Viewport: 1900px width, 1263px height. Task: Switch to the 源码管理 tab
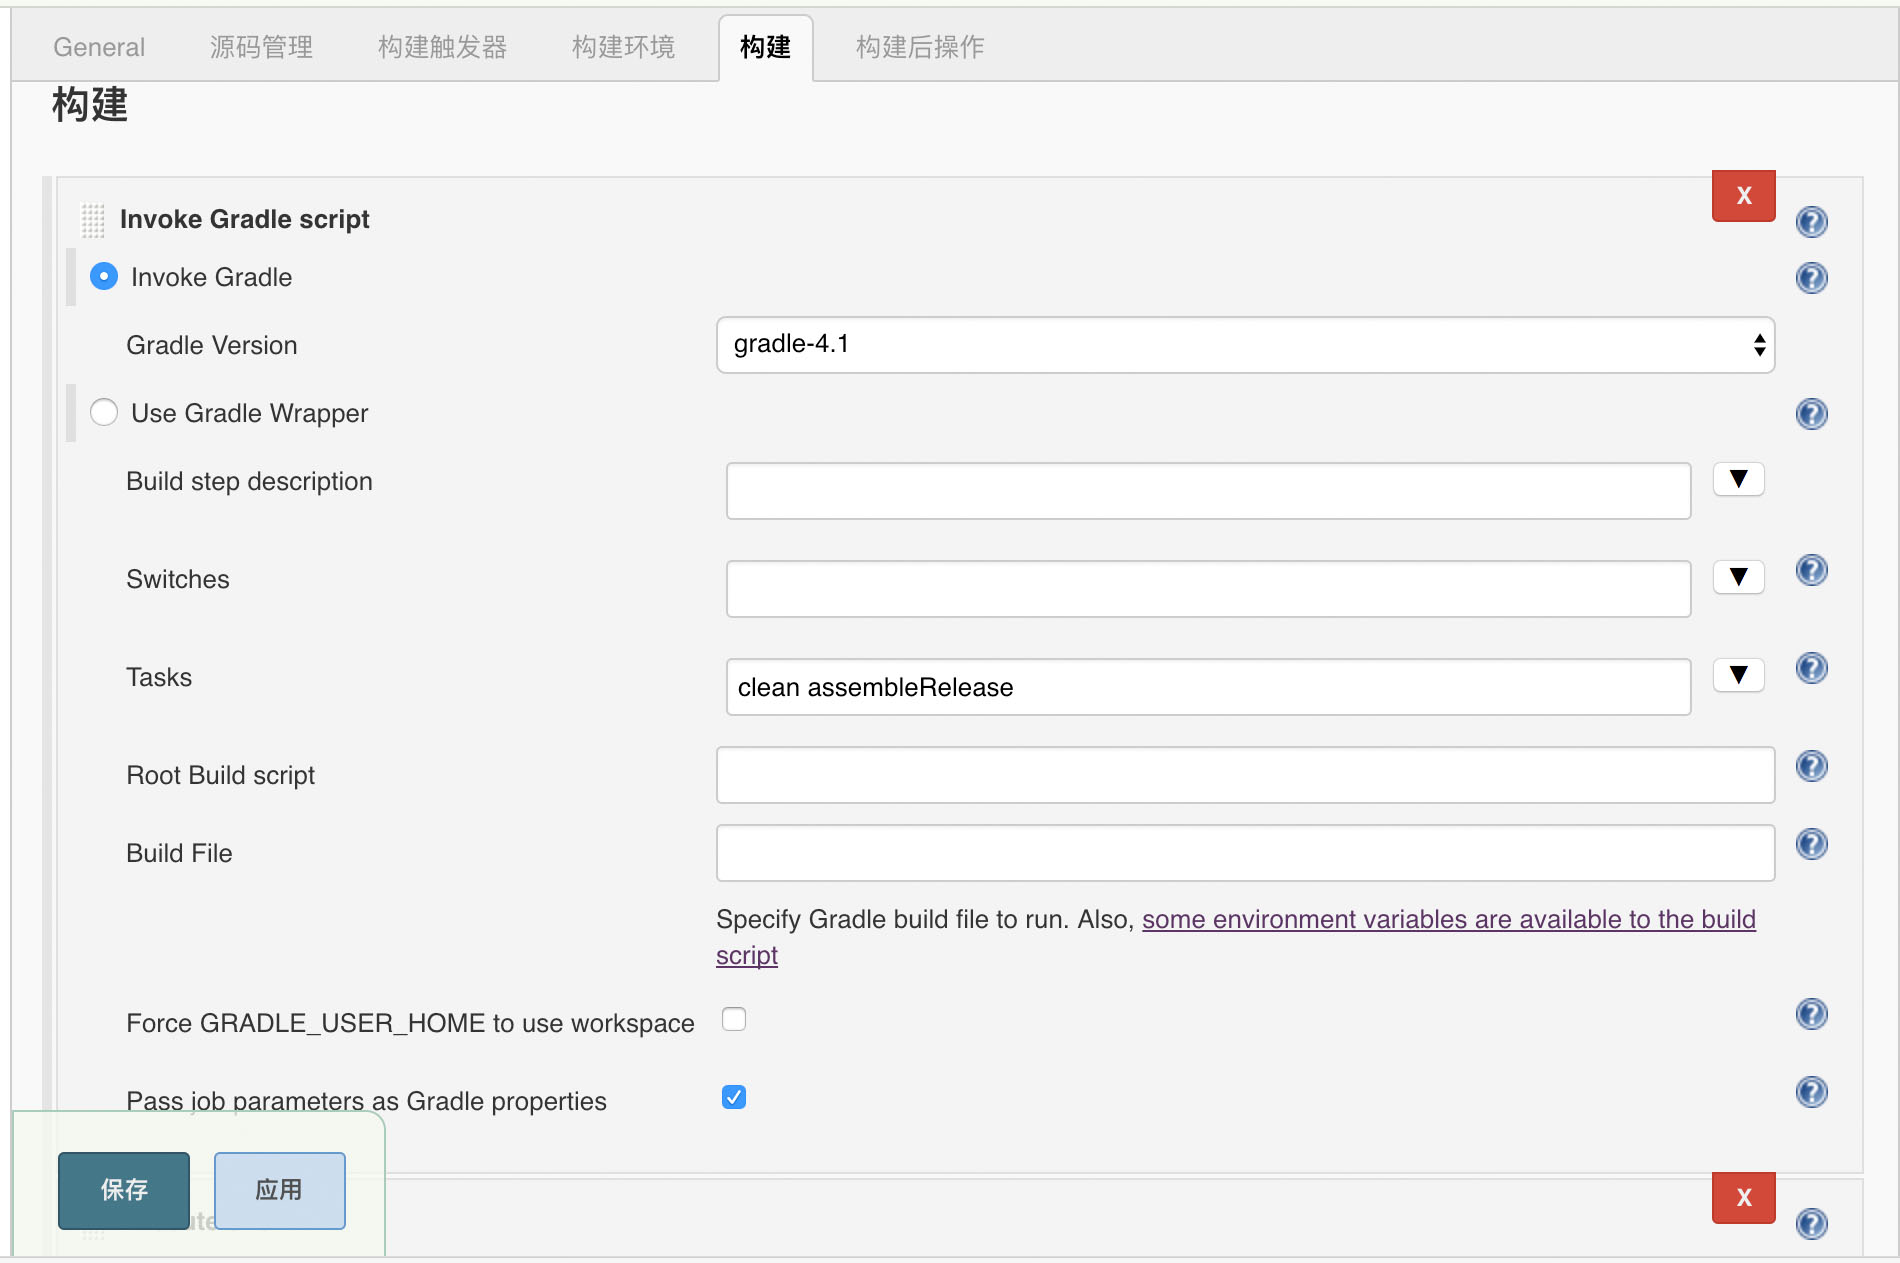tap(261, 47)
